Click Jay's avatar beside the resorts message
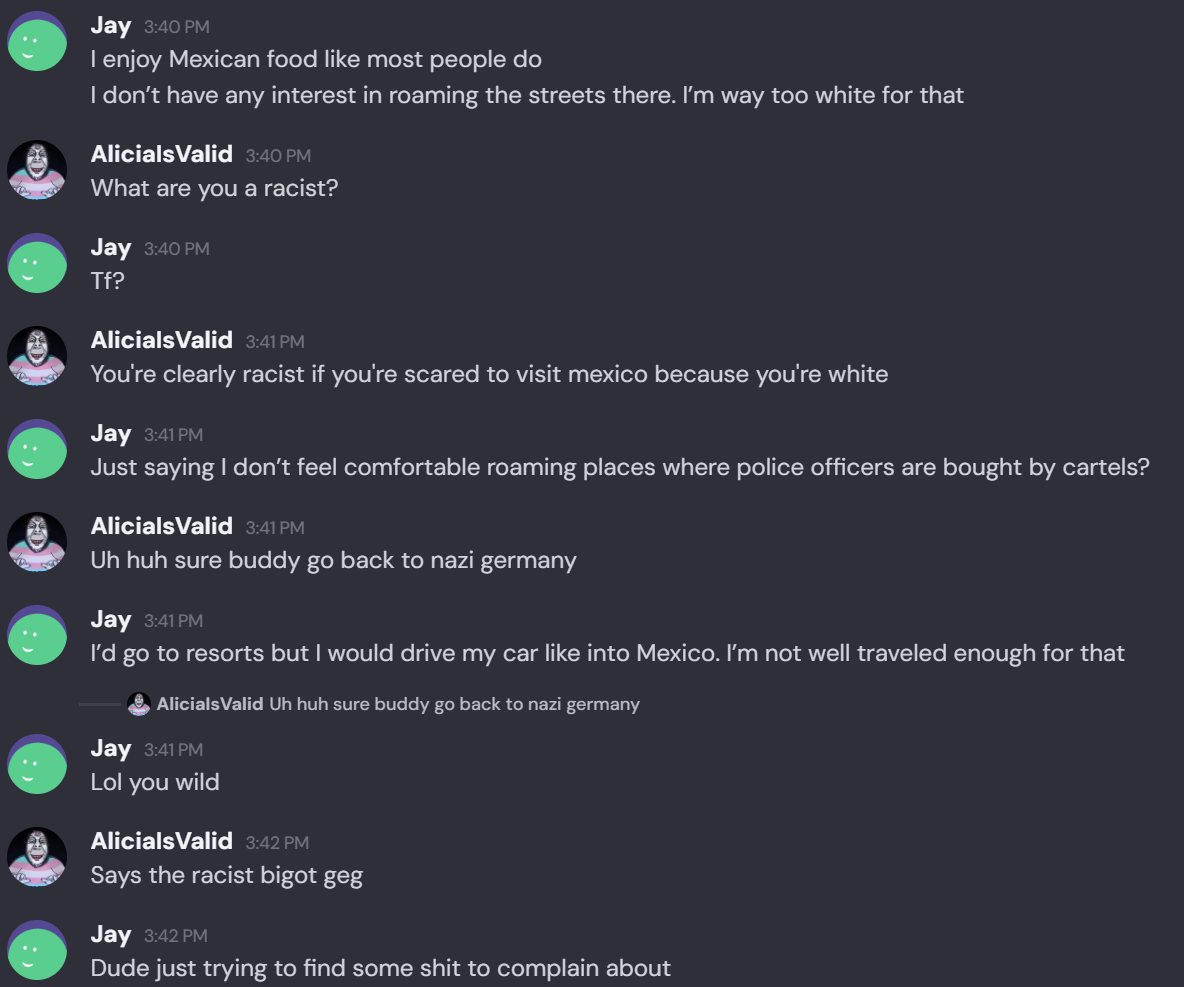 point(37,635)
